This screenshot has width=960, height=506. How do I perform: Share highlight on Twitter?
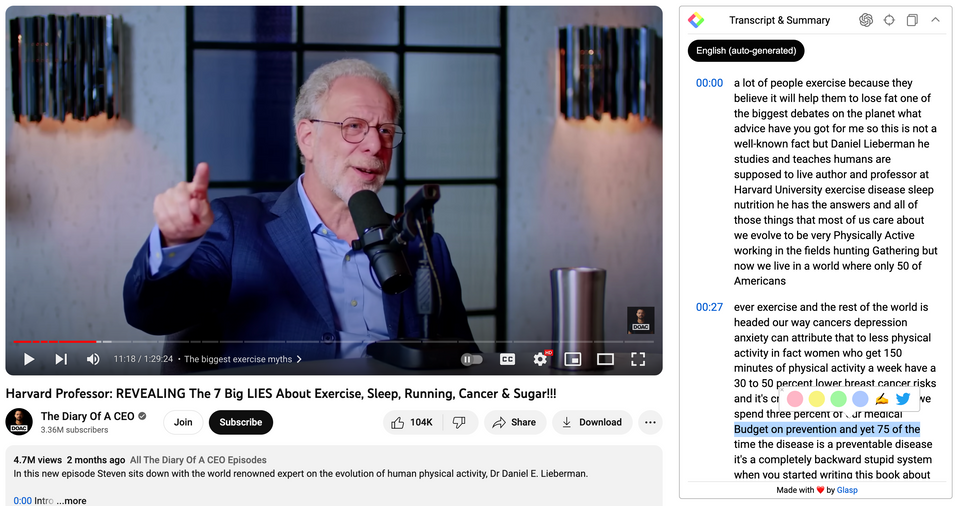tap(903, 399)
